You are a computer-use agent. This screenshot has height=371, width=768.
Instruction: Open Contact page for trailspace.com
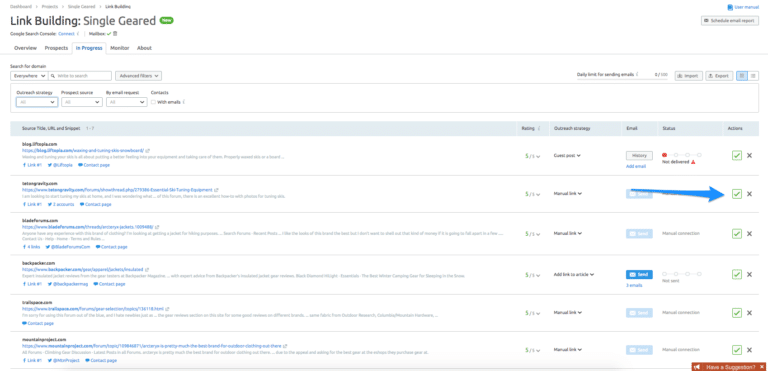click(x=38, y=323)
